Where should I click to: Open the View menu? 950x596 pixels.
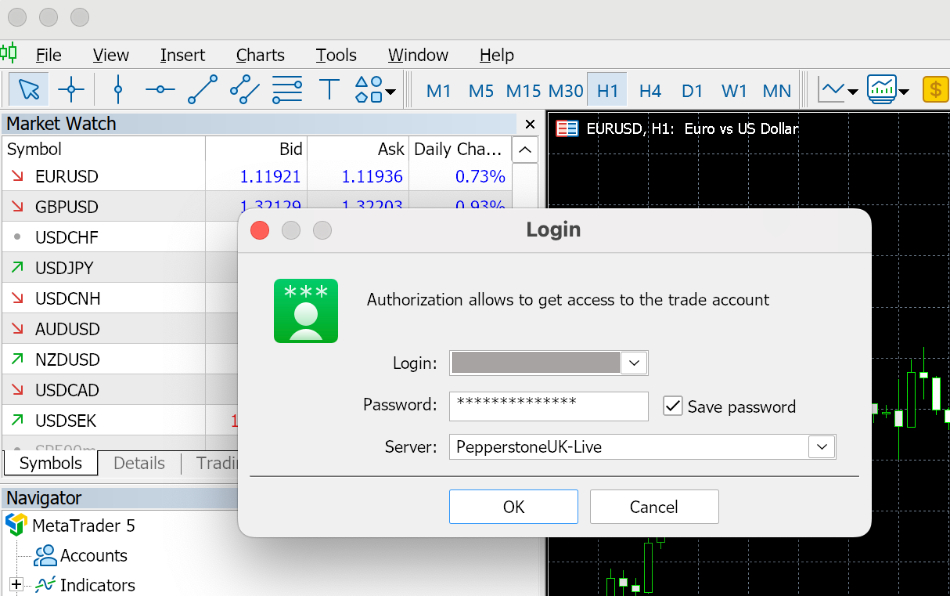[110, 55]
